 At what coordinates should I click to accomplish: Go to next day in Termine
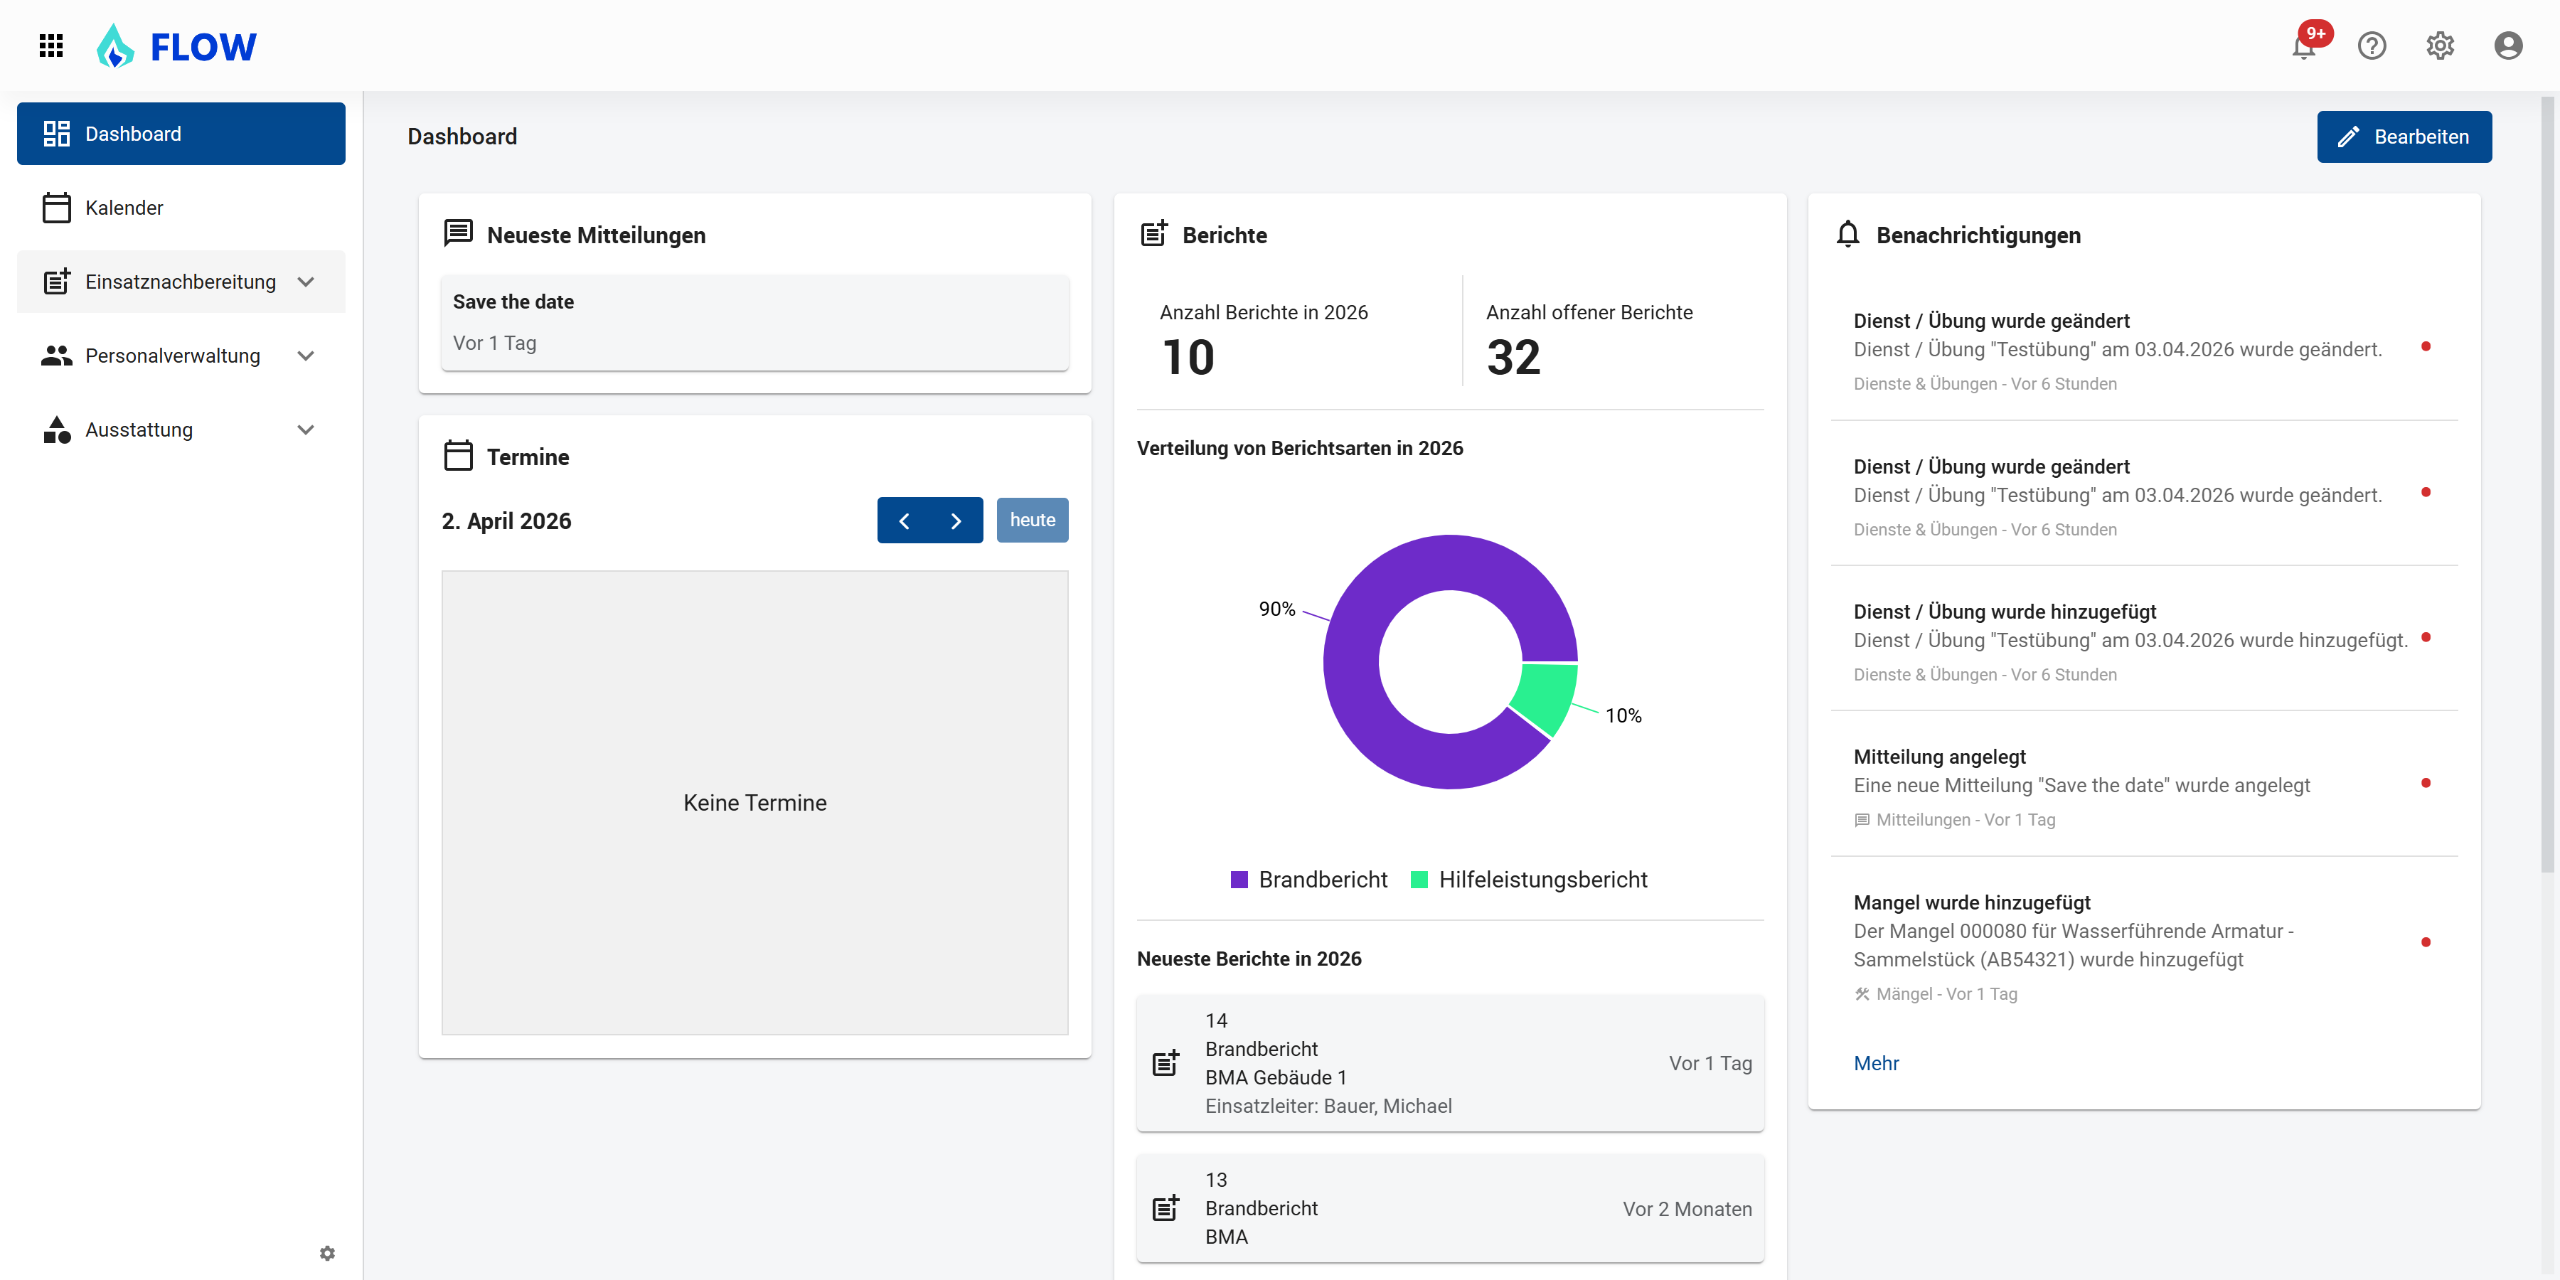[x=956, y=520]
